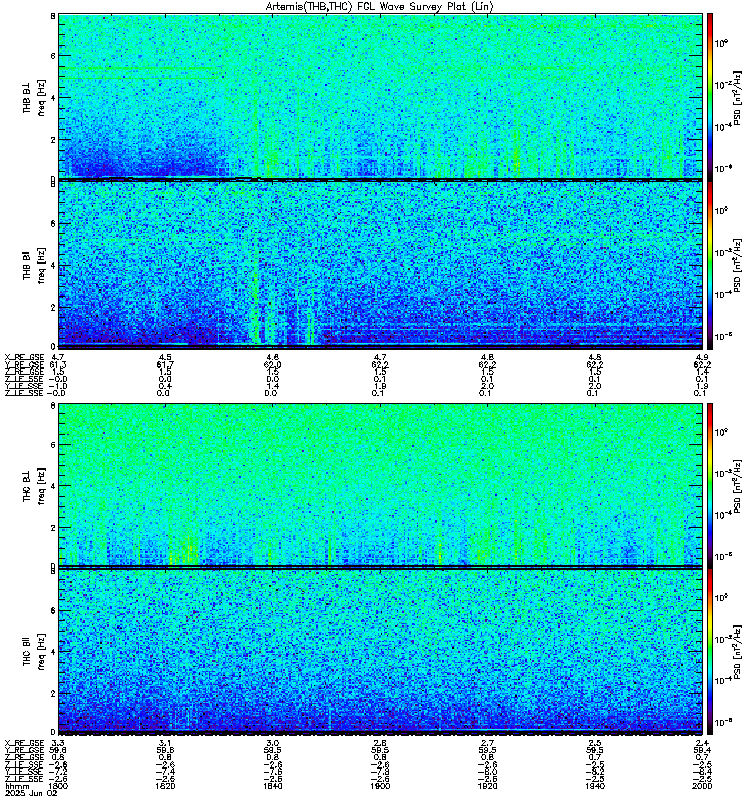This screenshot has width=750, height=800.
Task: Click the color bar beside THB B∥ panel
Action: 710,265
